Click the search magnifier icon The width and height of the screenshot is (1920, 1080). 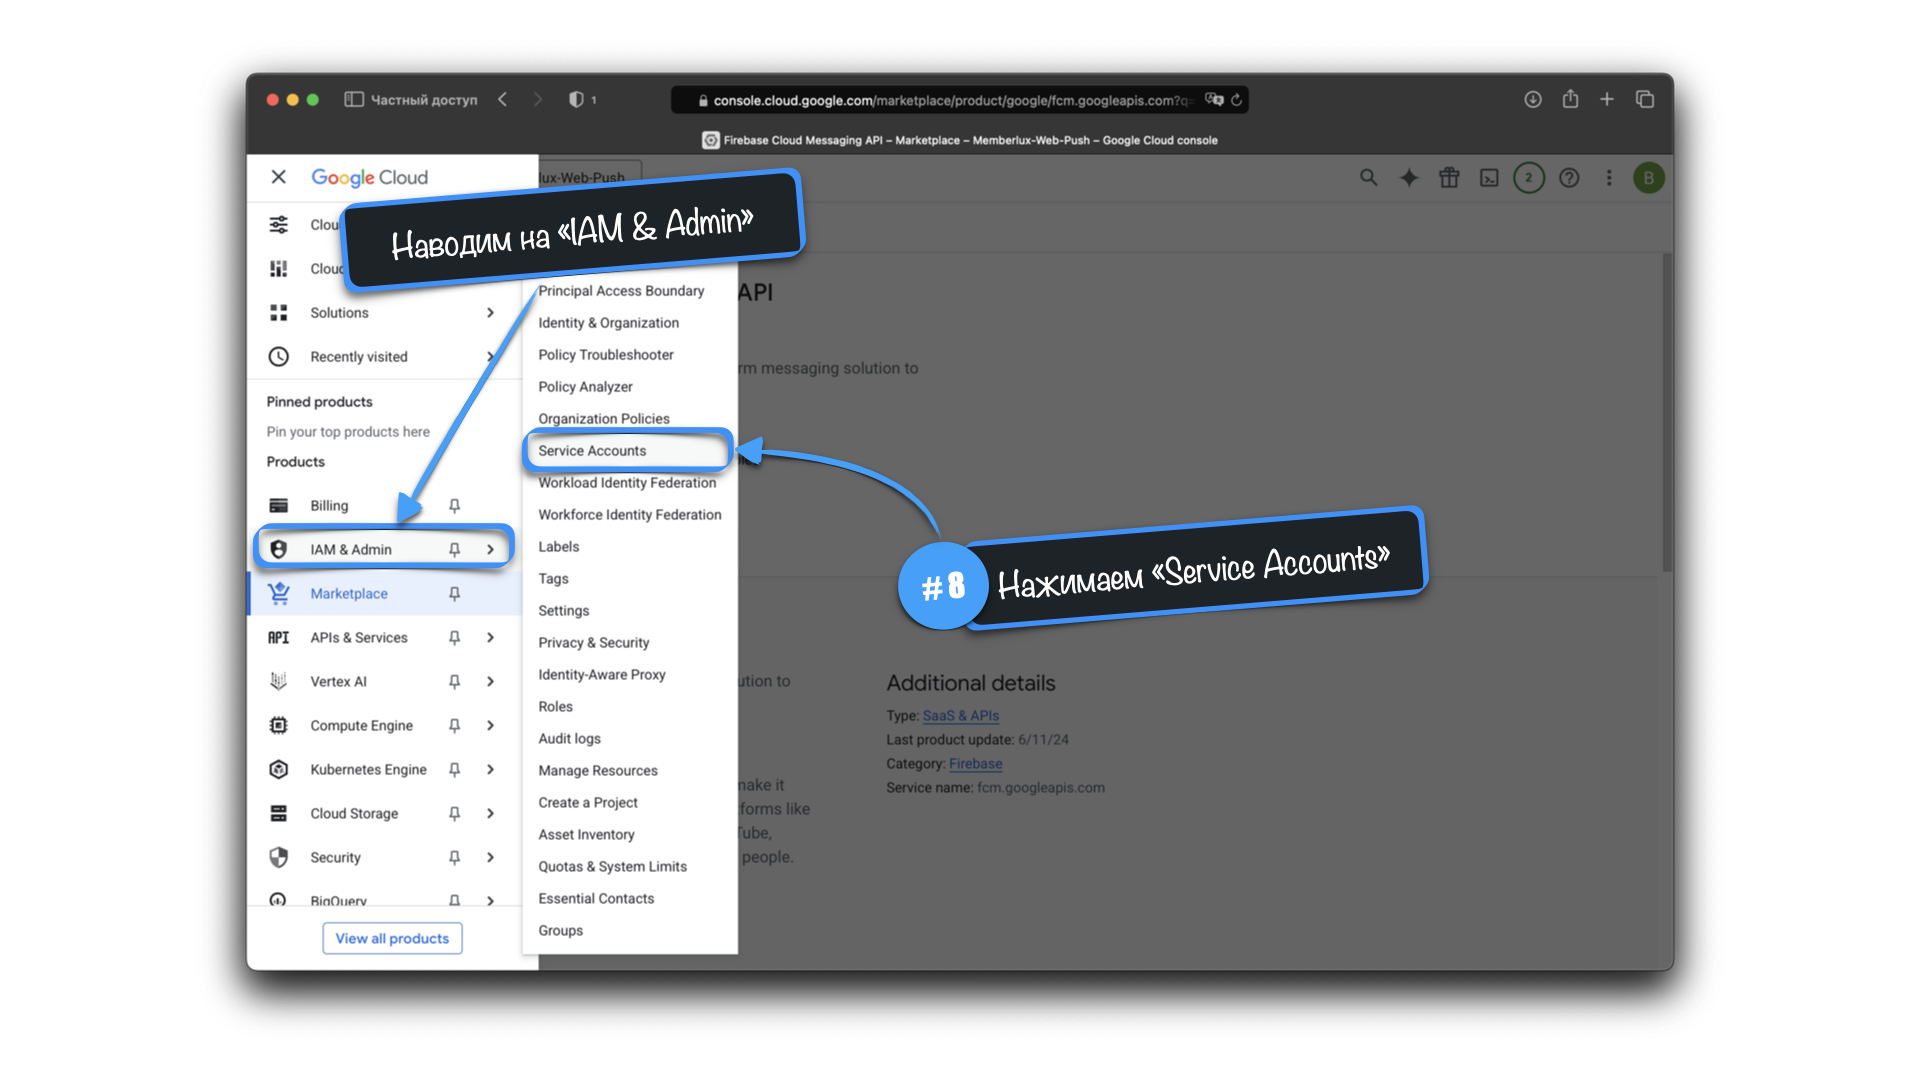pyautogui.click(x=1369, y=178)
